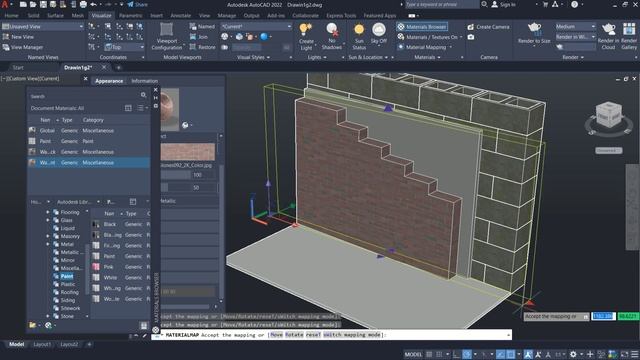The width and height of the screenshot is (640, 360).
Task: Switch to the Solid ribbon tab
Action: tap(33, 16)
